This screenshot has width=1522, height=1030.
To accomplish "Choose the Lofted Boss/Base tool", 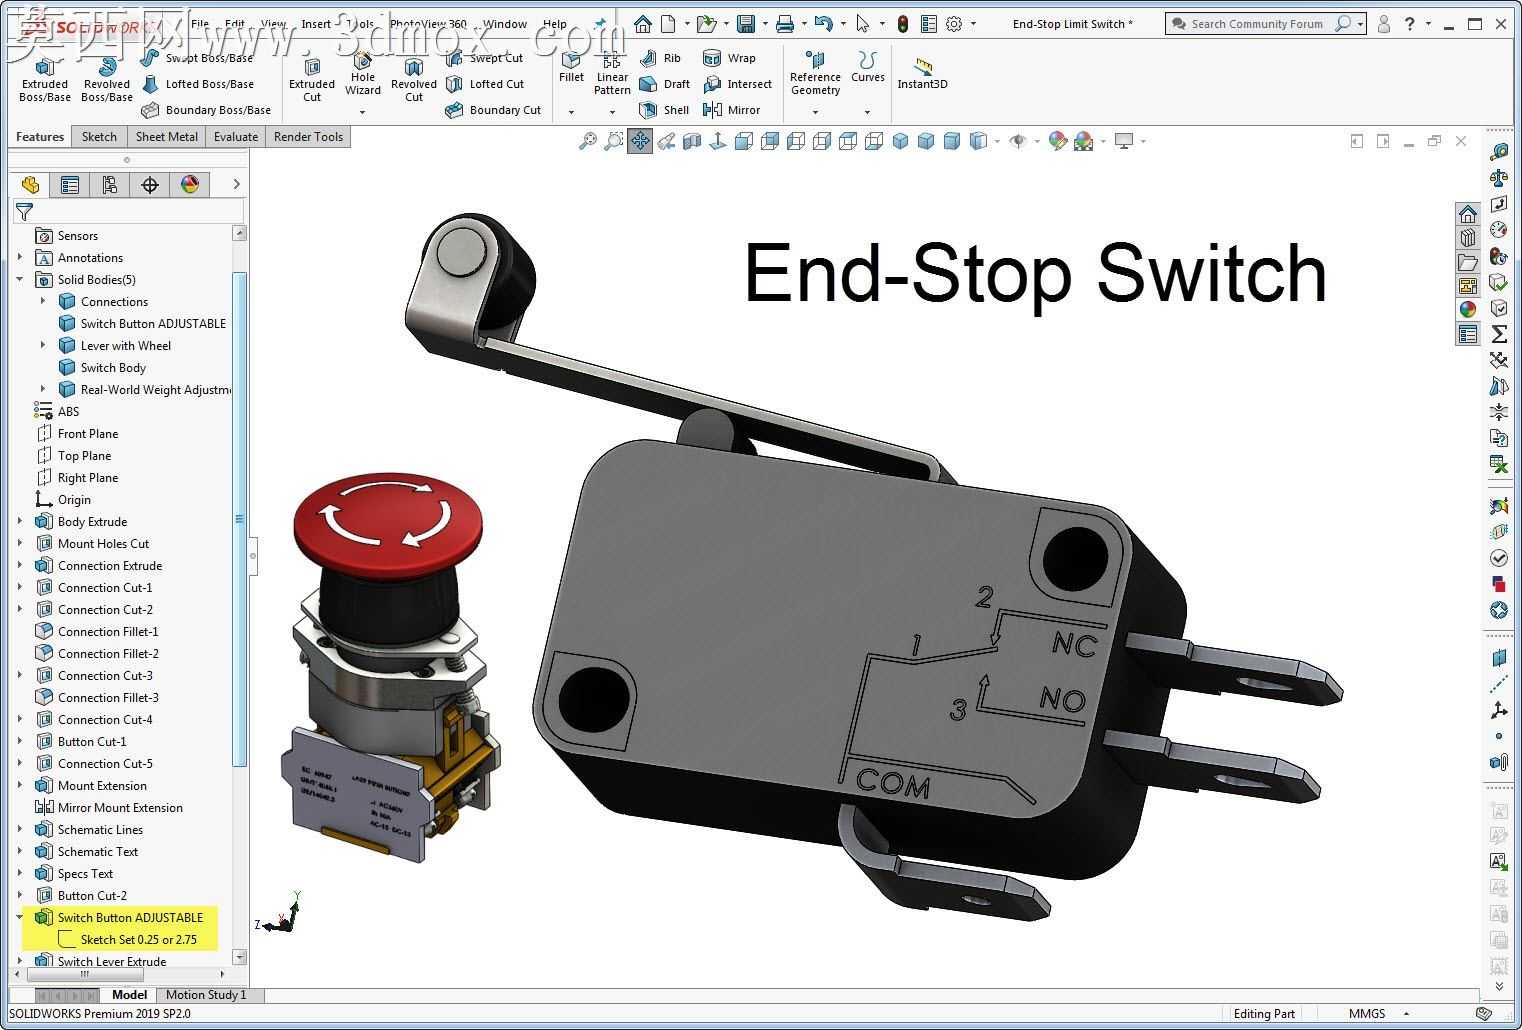I will pos(199,84).
